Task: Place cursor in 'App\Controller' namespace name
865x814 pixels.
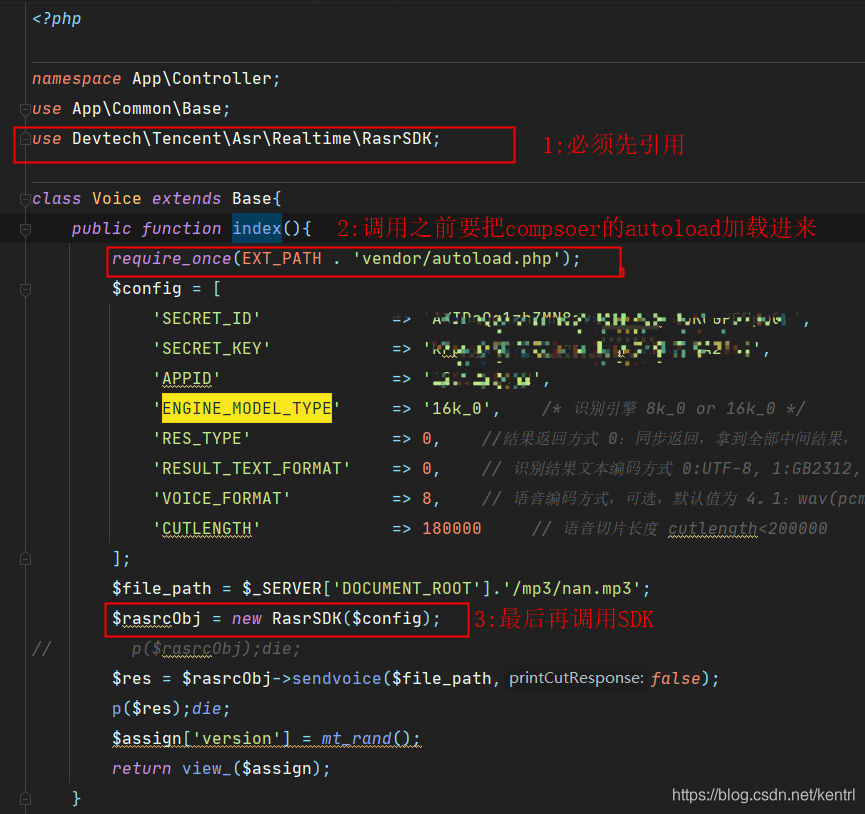Action: click(x=201, y=79)
